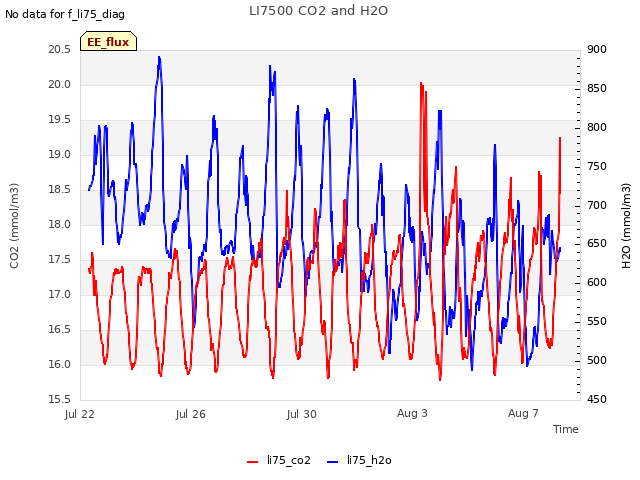Viewport: 640px width, 480px height.
Task: Click the EE_flux annotation label
Action: 108,42
